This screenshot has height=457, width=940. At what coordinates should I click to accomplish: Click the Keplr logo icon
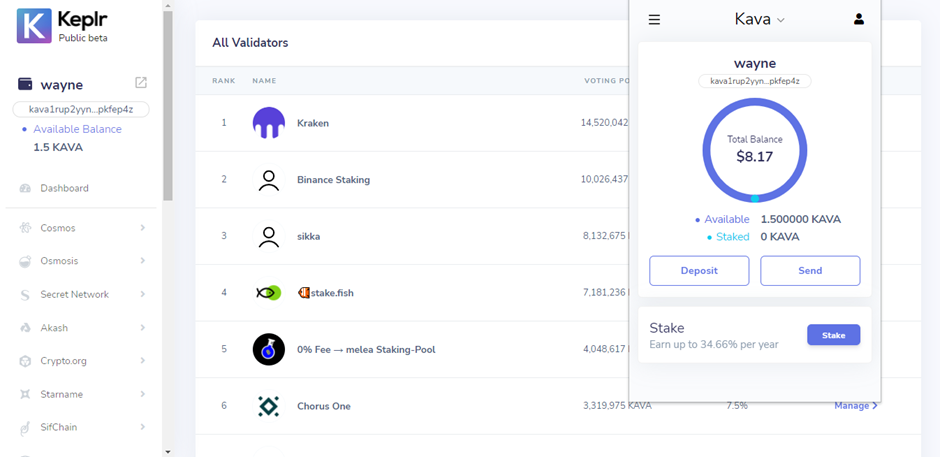34,26
